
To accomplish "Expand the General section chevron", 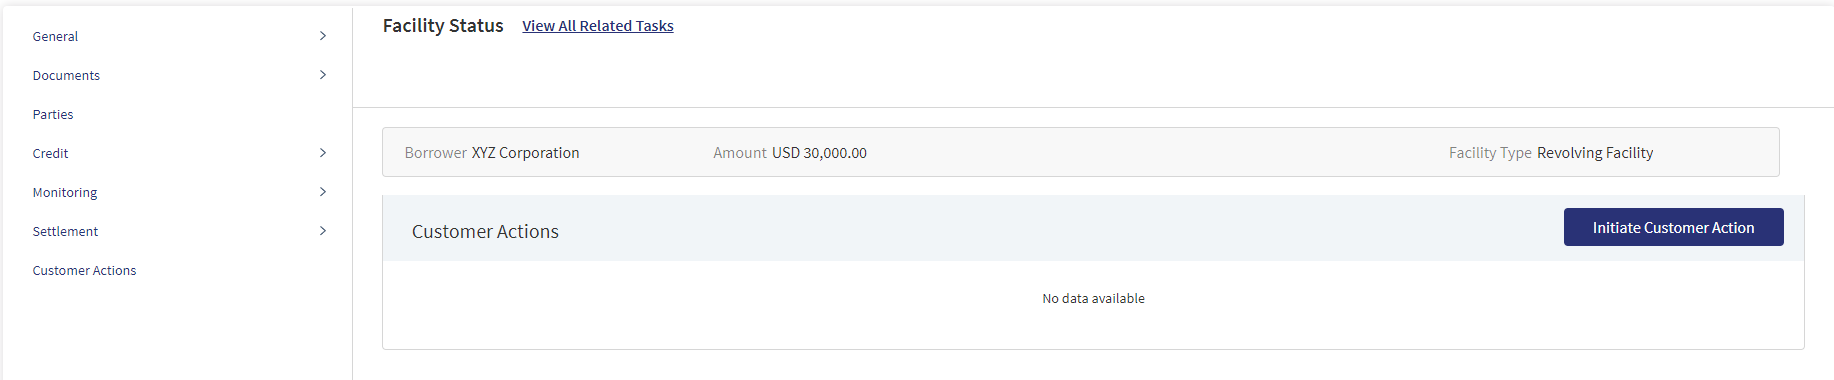I will (323, 36).
